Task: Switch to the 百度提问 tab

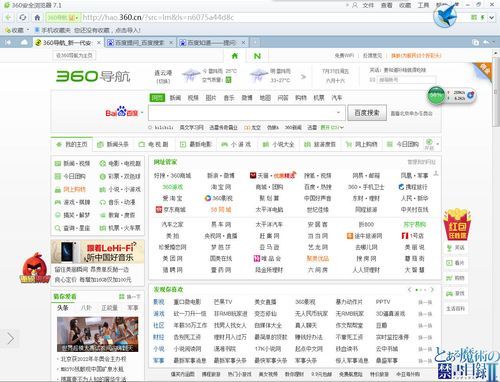Action: (x=139, y=43)
